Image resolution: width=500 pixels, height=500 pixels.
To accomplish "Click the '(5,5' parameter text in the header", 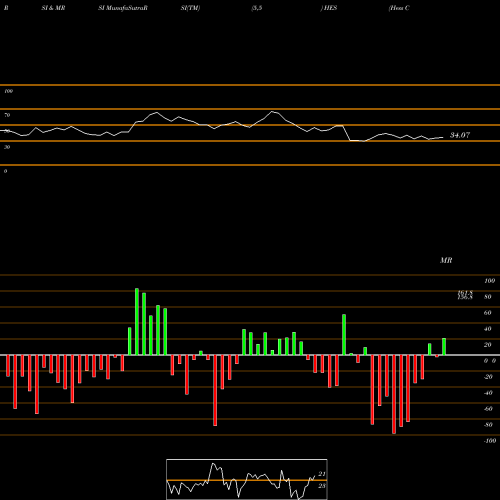I will pos(257,8).
